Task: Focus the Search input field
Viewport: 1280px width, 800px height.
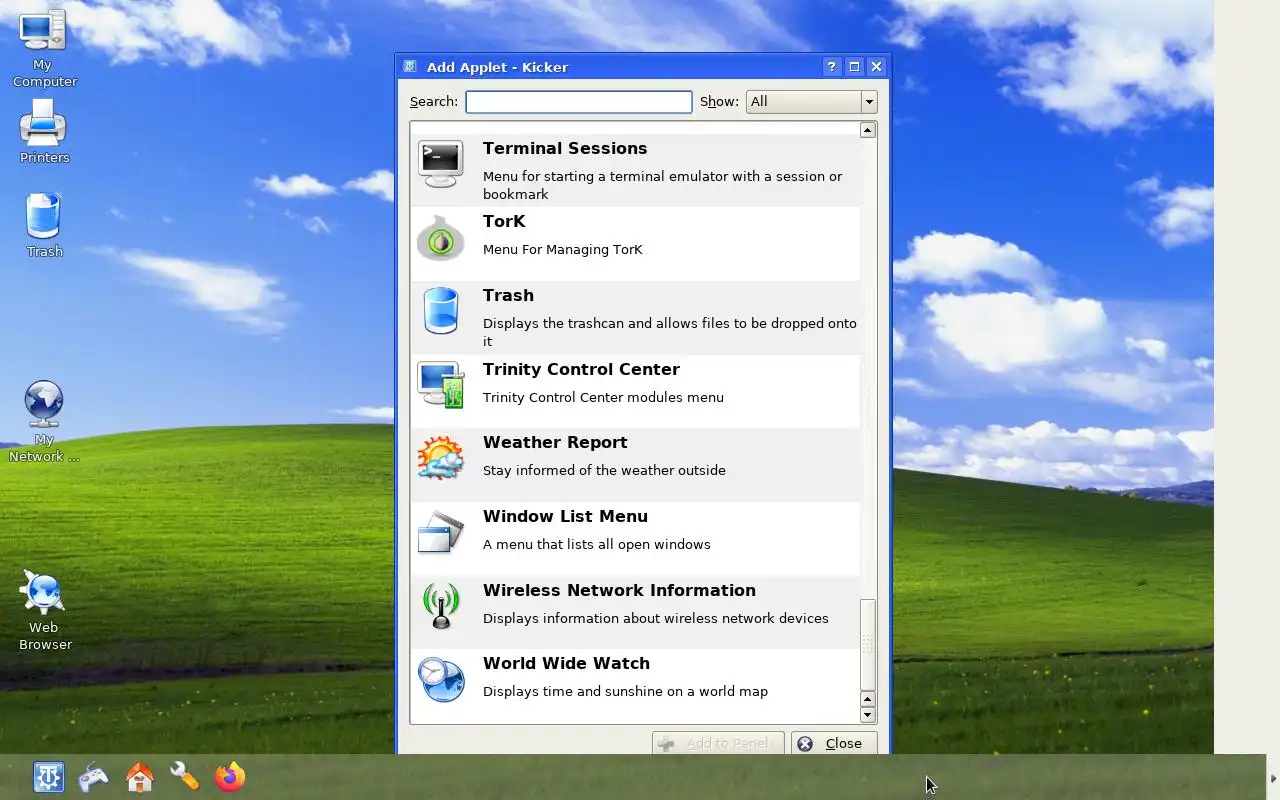Action: (x=579, y=101)
